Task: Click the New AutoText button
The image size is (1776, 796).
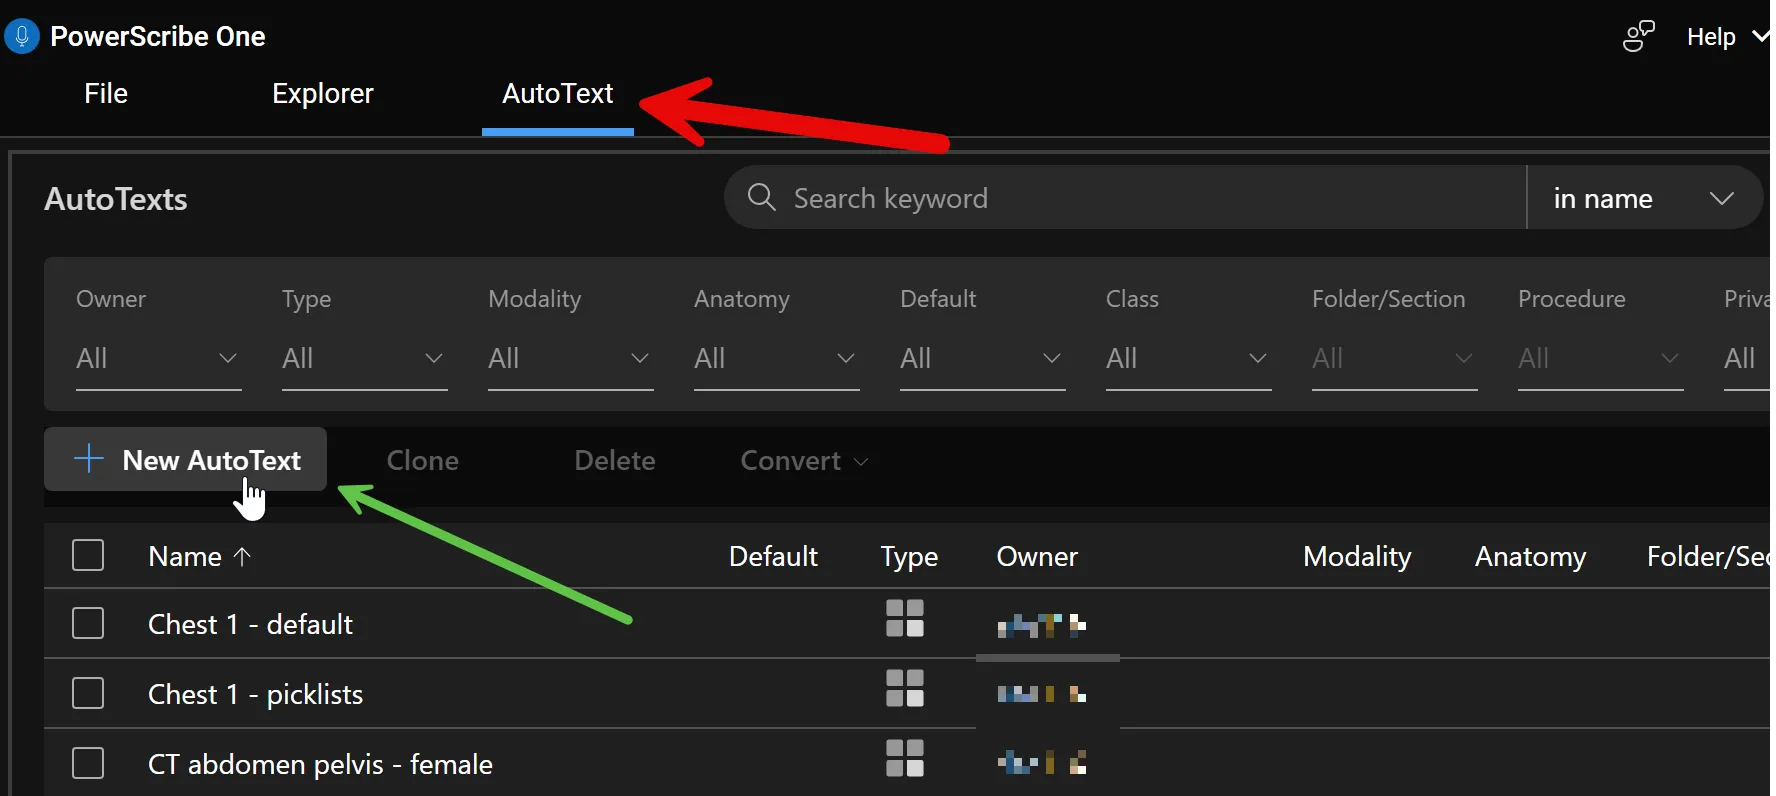Action: (185, 459)
